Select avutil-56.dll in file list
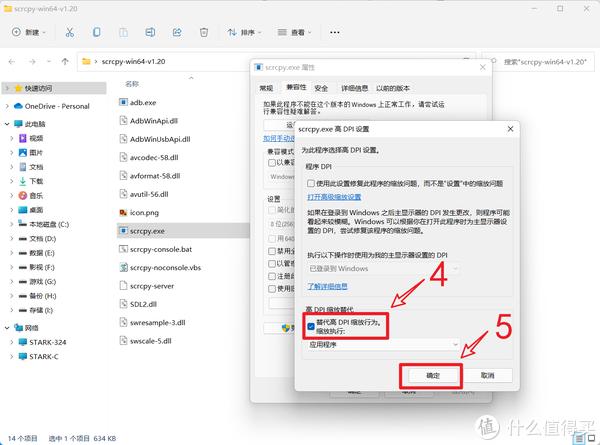This screenshot has height=445, width=600. pyautogui.click(x=144, y=194)
